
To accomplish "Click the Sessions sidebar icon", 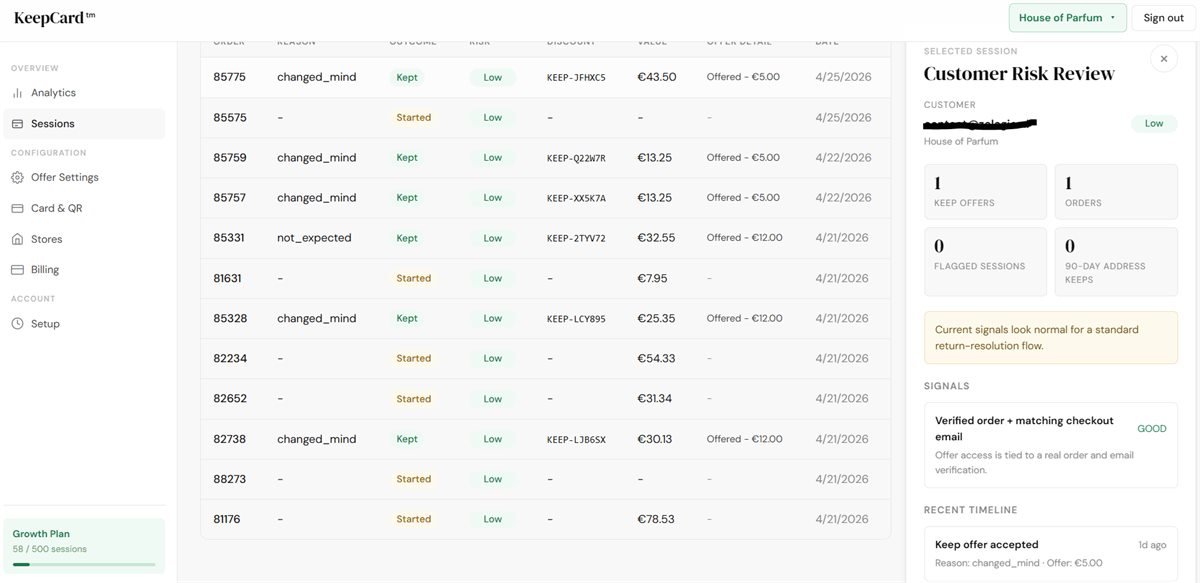I will [x=17, y=124].
